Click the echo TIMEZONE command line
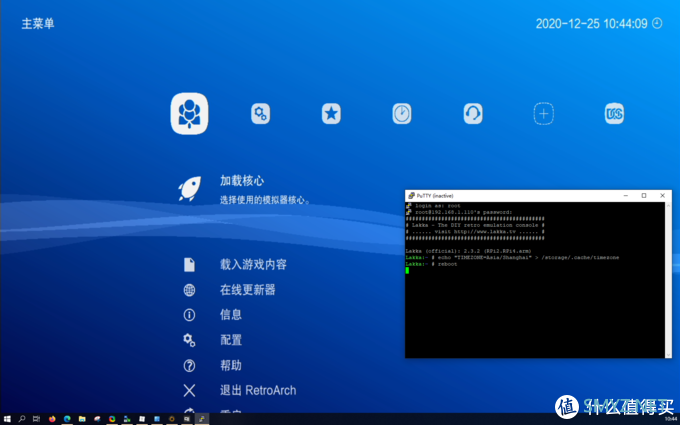The width and height of the screenshot is (680, 425). point(512,257)
